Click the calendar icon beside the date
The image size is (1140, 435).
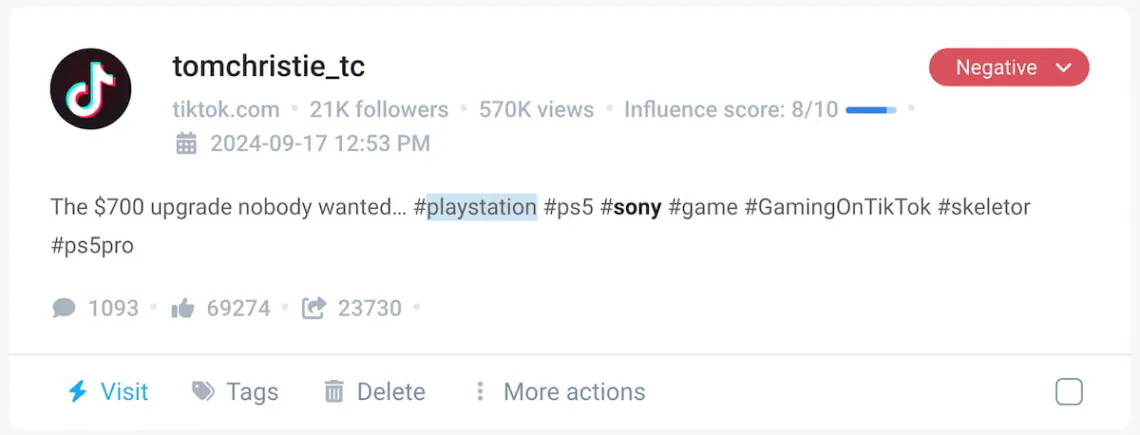tap(186, 143)
